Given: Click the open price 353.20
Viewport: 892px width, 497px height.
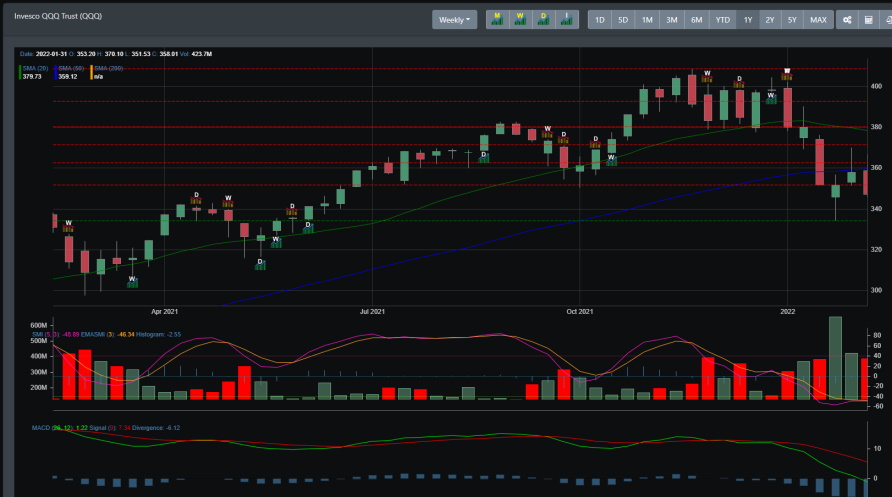Looking at the screenshot, I should pyautogui.click(x=86, y=54).
